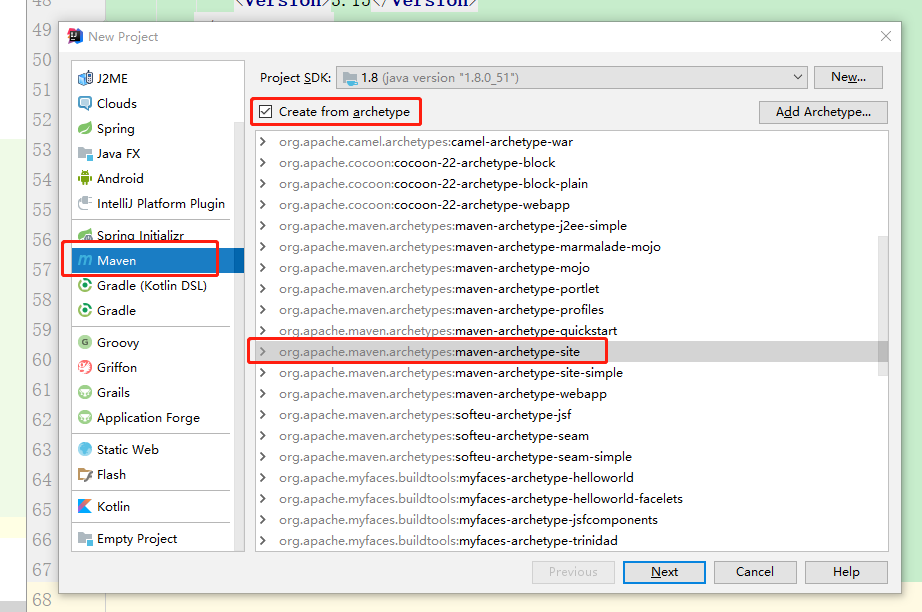Expand maven-archetype-j2ee-simple node
Viewport: 922px width, 612px height.
[263, 226]
